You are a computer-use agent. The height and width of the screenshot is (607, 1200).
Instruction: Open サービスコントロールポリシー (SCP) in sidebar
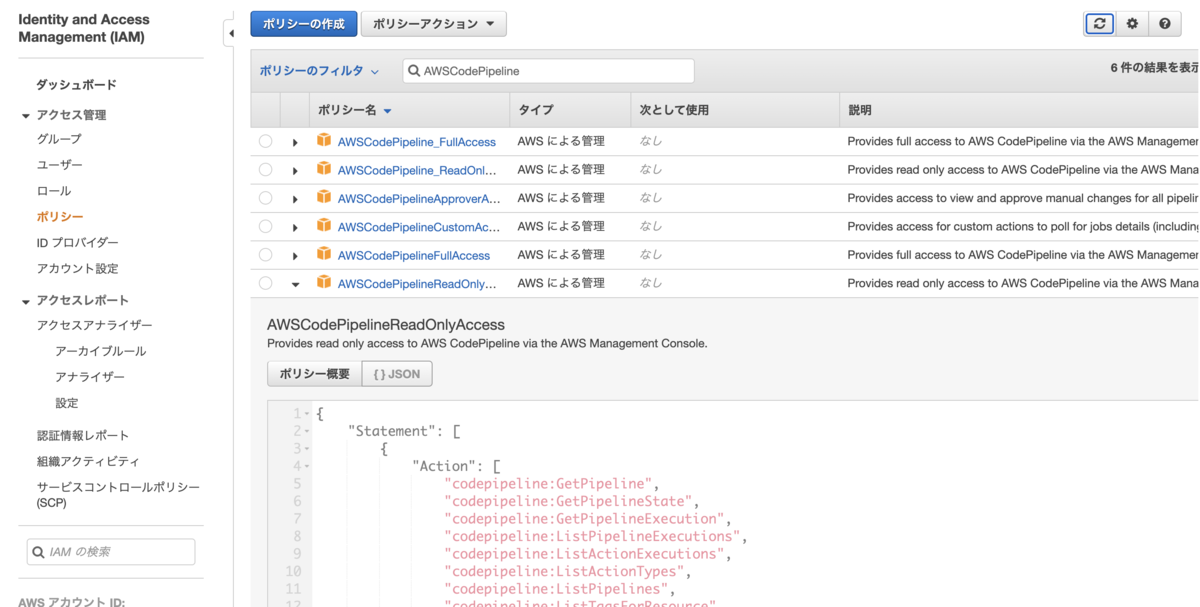pyautogui.click(x=118, y=495)
